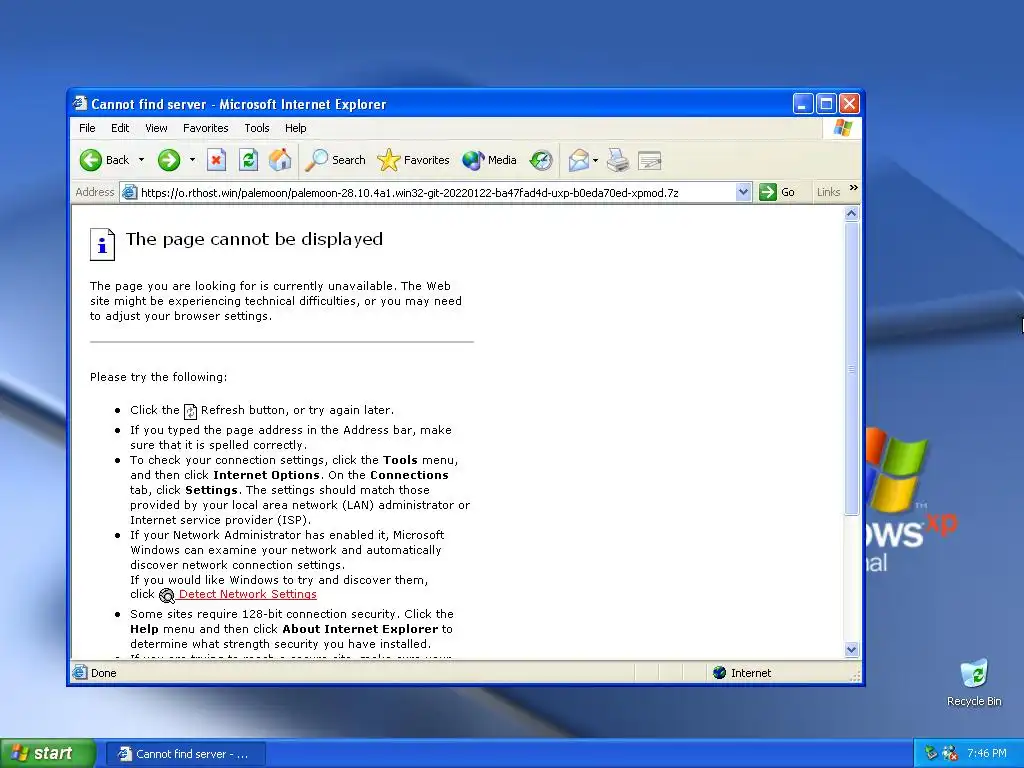The width and height of the screenshot is (1024, 768).
Task: Click the Please try the following text
Action: coord(159,377)
